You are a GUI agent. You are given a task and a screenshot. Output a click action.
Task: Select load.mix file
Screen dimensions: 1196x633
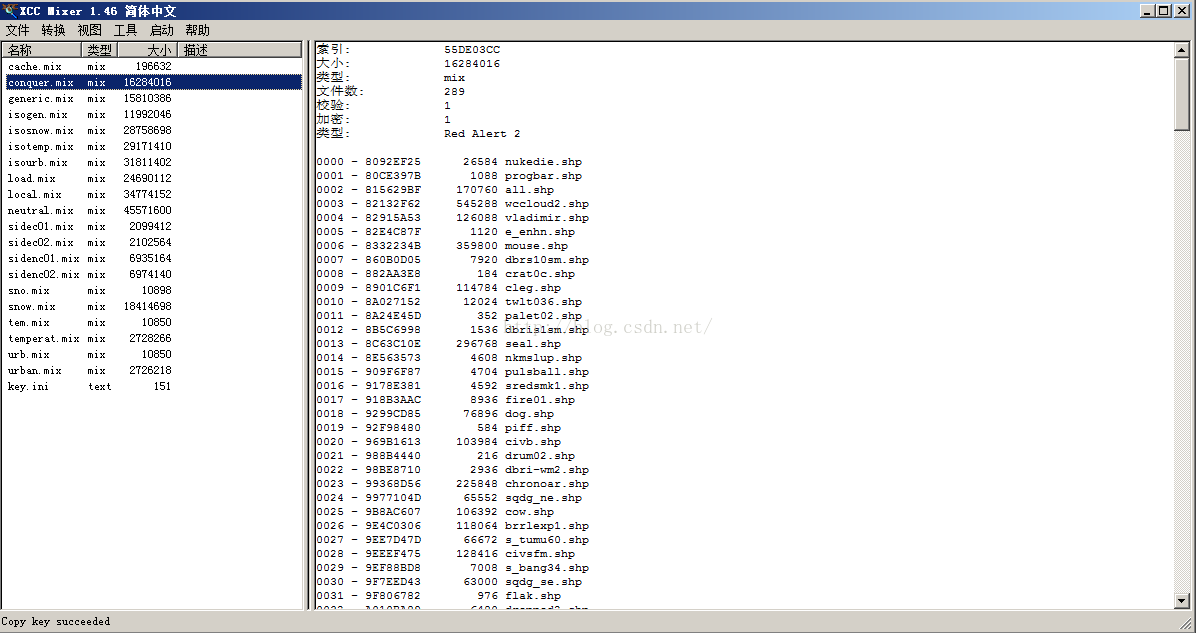pyautogui.click(x=153, y=178)
